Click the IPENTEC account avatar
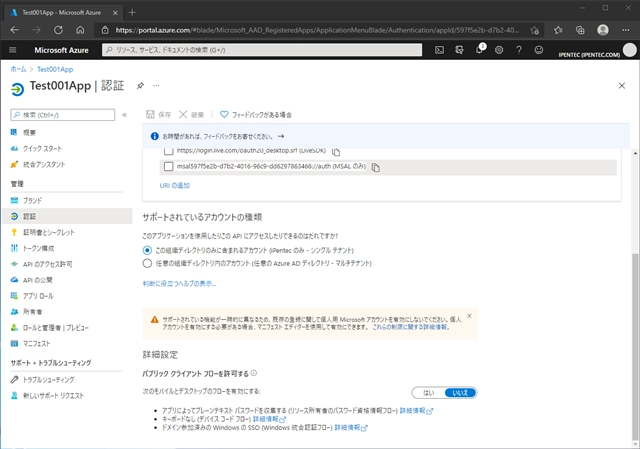 tap(629, 50)
